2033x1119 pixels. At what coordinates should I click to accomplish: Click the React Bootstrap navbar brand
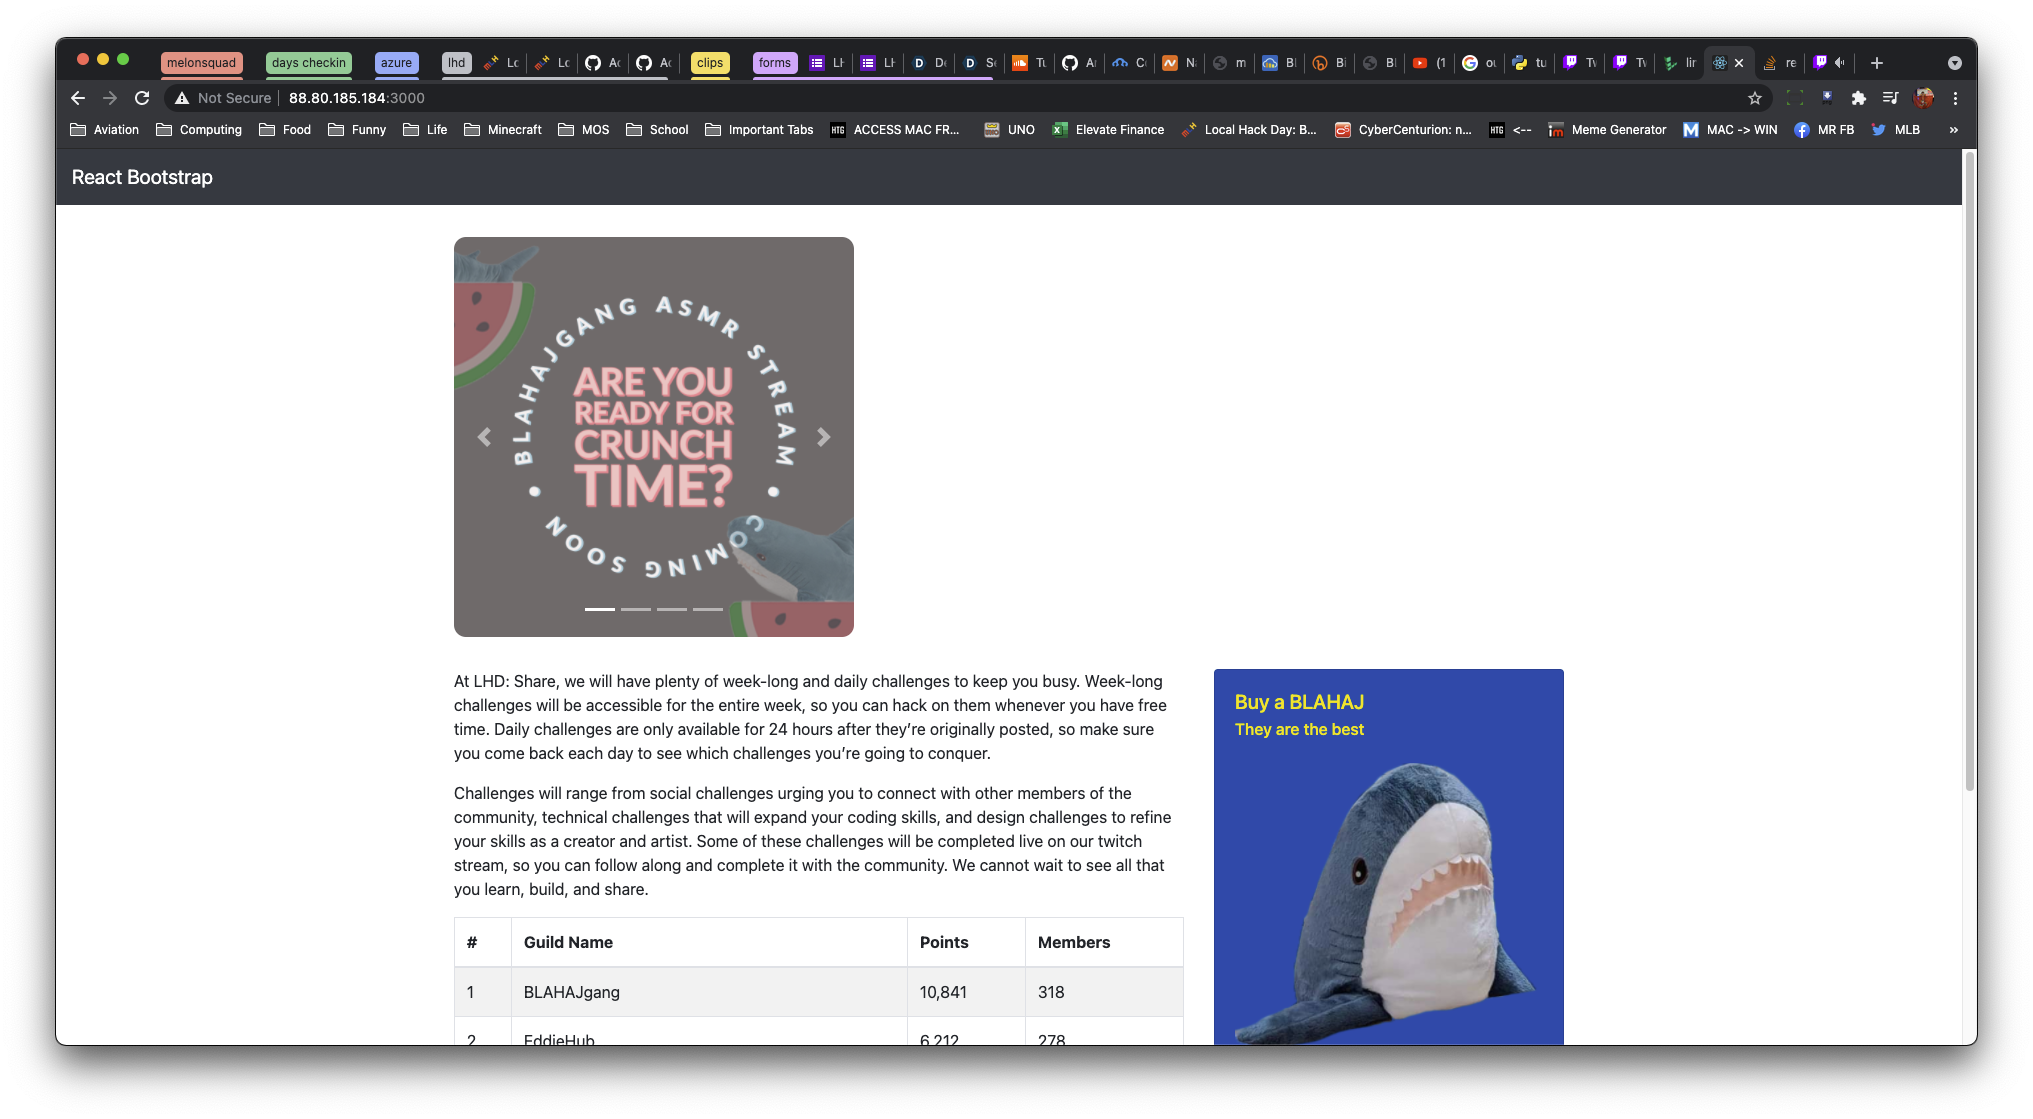tap(142, 177)
